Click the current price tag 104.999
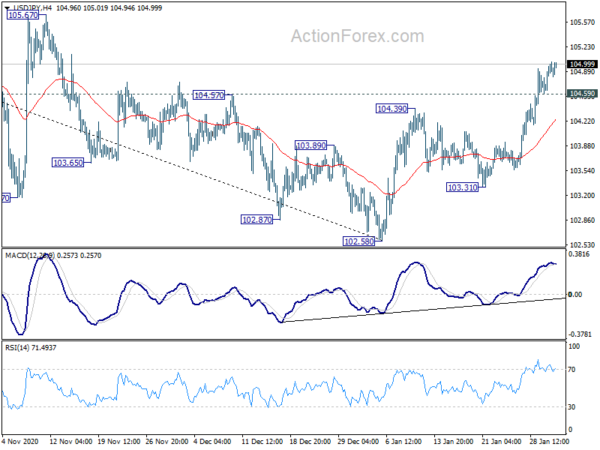The width and height of the screenshot is (600, 450). click(x=582, y=64)
